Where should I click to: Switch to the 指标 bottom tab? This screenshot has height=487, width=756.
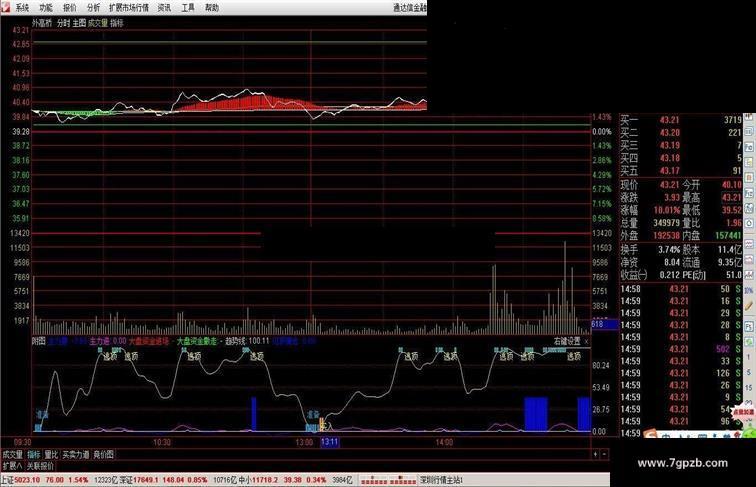(34, 454)
